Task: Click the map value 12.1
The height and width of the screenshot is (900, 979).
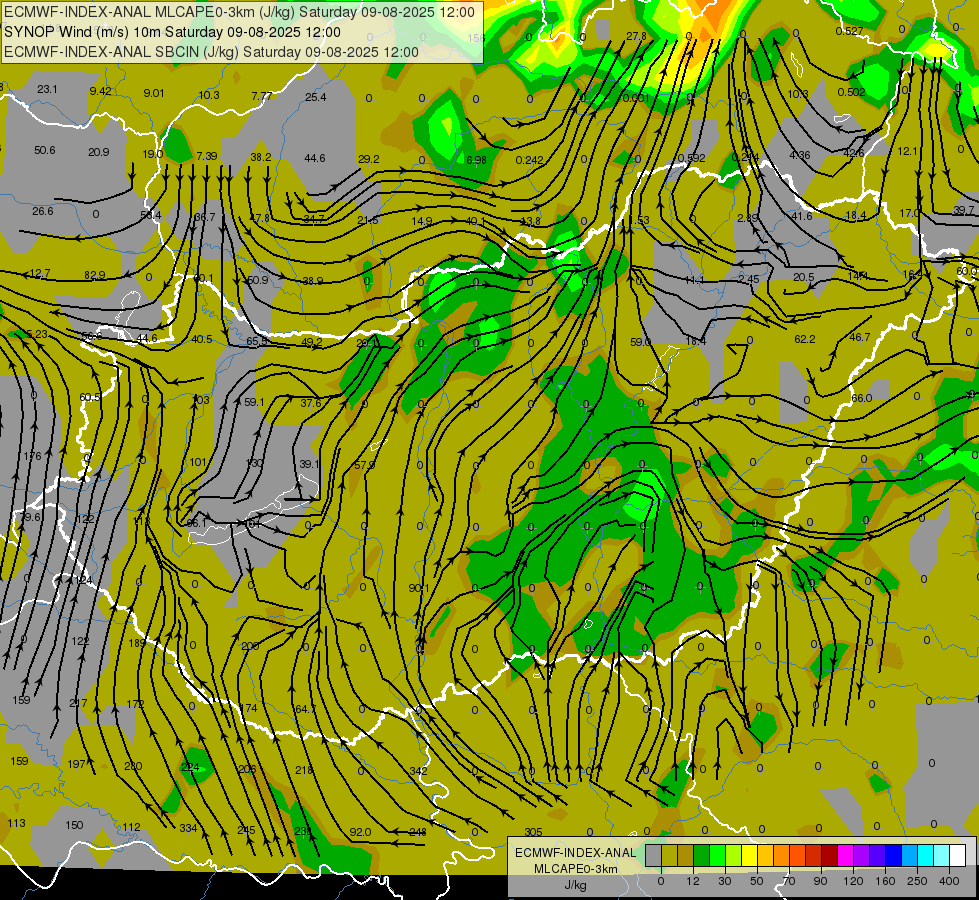Action: 907,151
